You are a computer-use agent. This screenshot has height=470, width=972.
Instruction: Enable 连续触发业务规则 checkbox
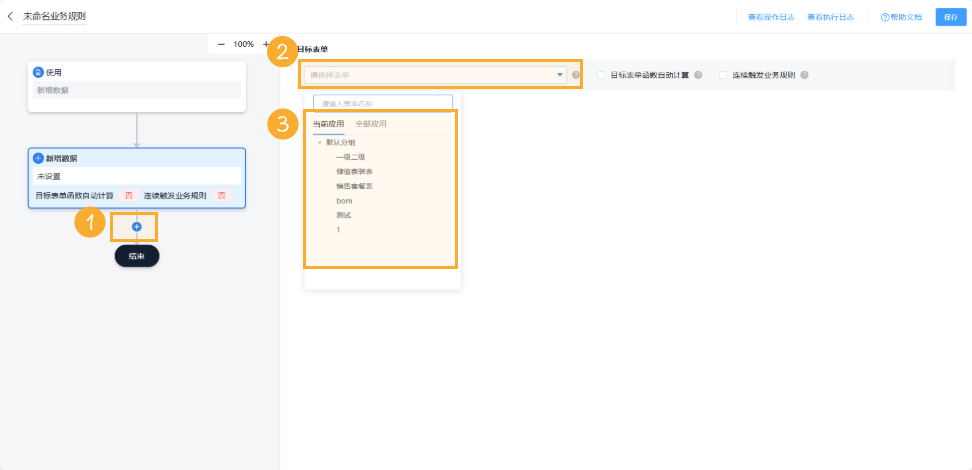pyautogui.click(x=723, y=75)
